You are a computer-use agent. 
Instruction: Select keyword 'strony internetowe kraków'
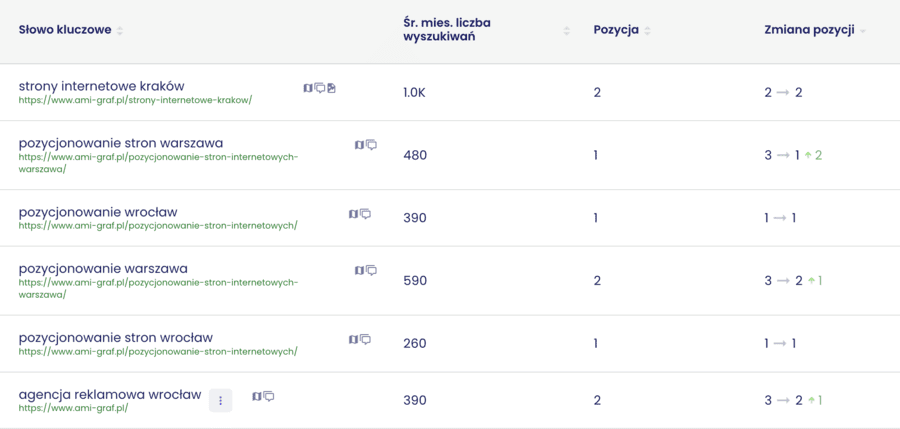[102, 86]
